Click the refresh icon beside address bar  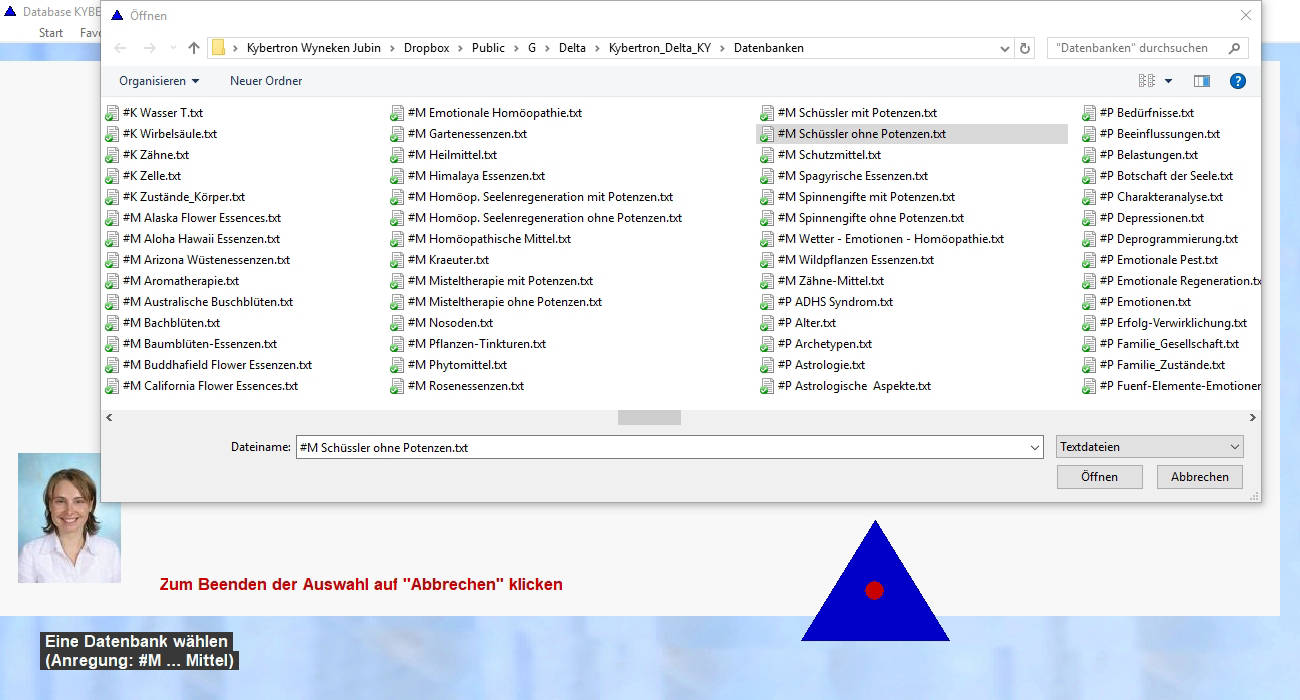(1025, 48)
